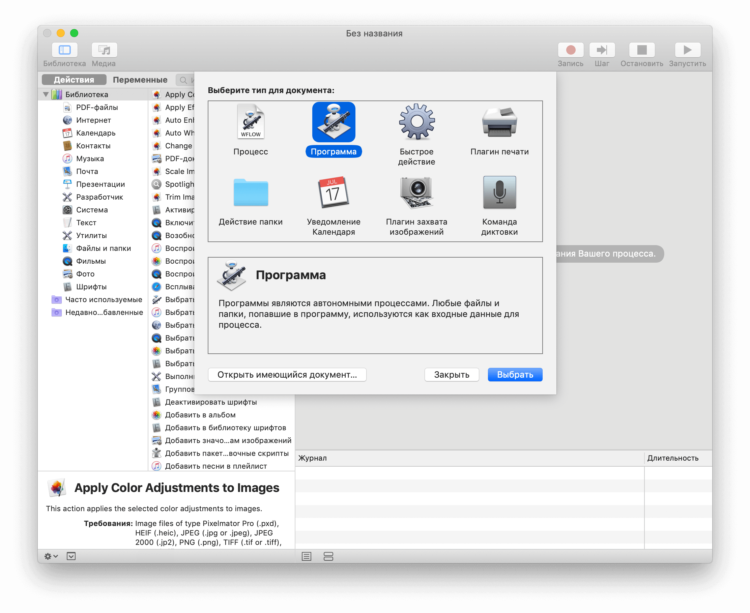Pick the Плагин захвата изображений icon
Screen dimensions: 750x613
pyautogui.click(x=417, y=192)
